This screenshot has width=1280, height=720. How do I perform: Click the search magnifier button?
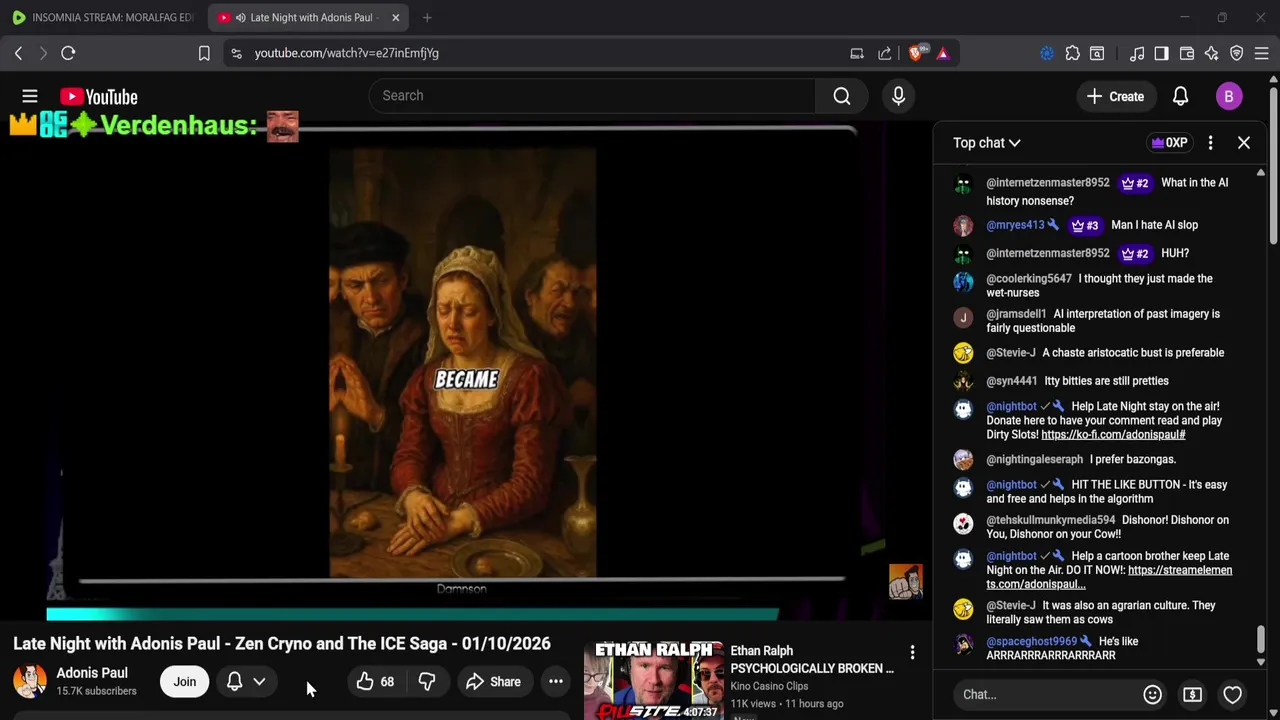tap(842, 96)
